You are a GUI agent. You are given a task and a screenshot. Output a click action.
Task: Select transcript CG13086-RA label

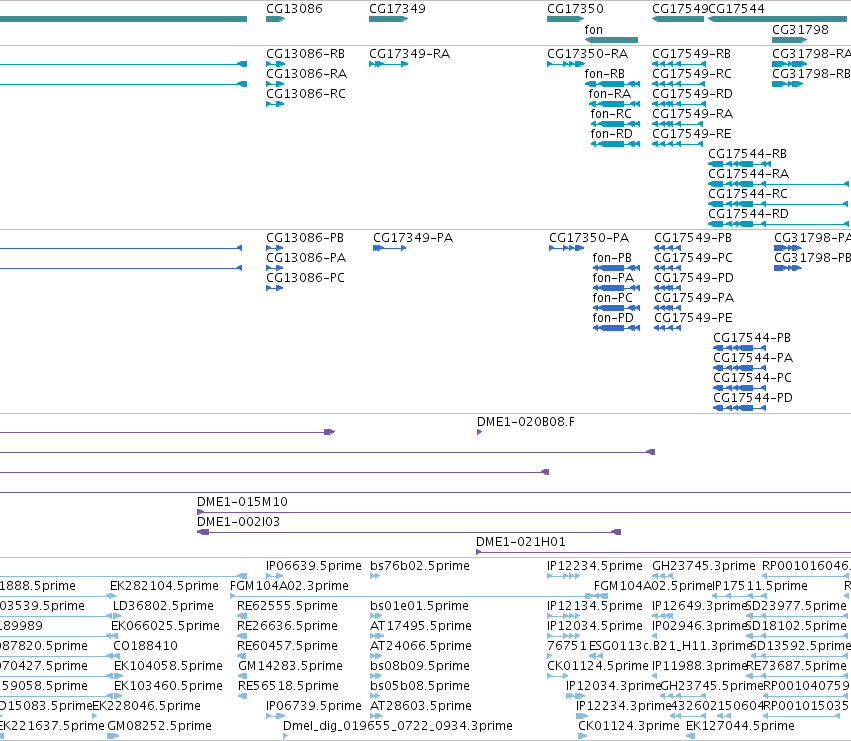coord(307,74)
